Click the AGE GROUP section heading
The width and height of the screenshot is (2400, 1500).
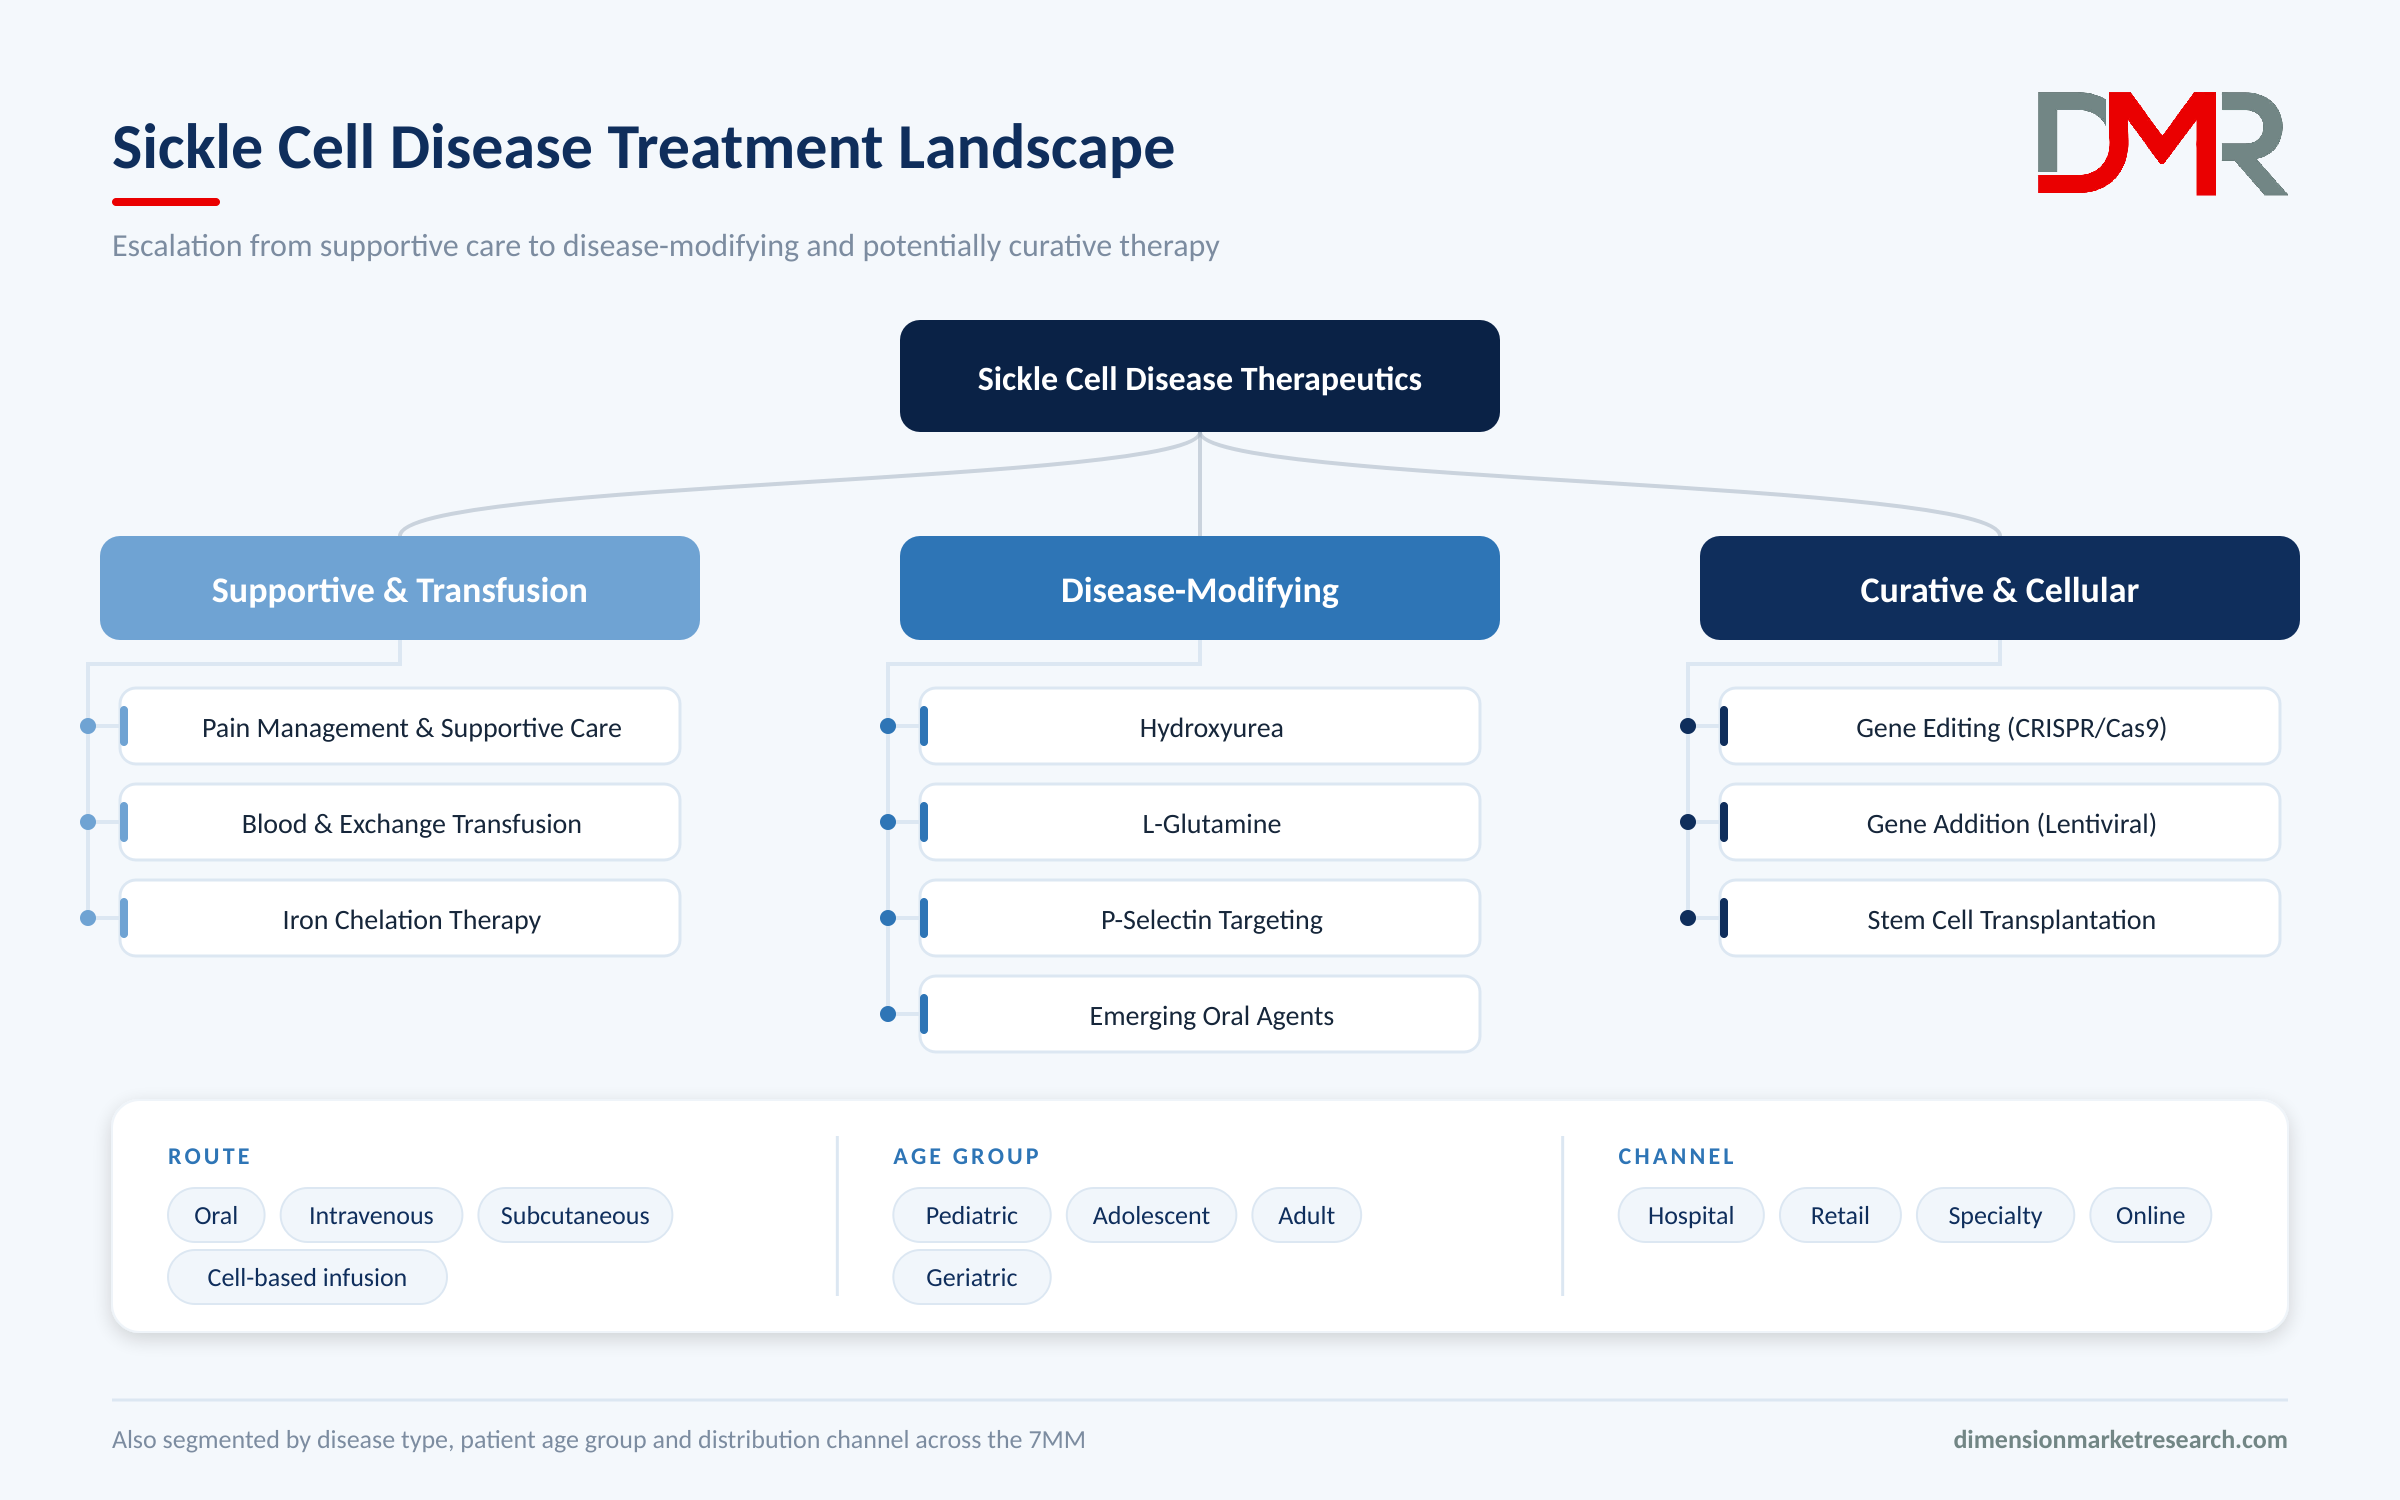(966, 1156)
